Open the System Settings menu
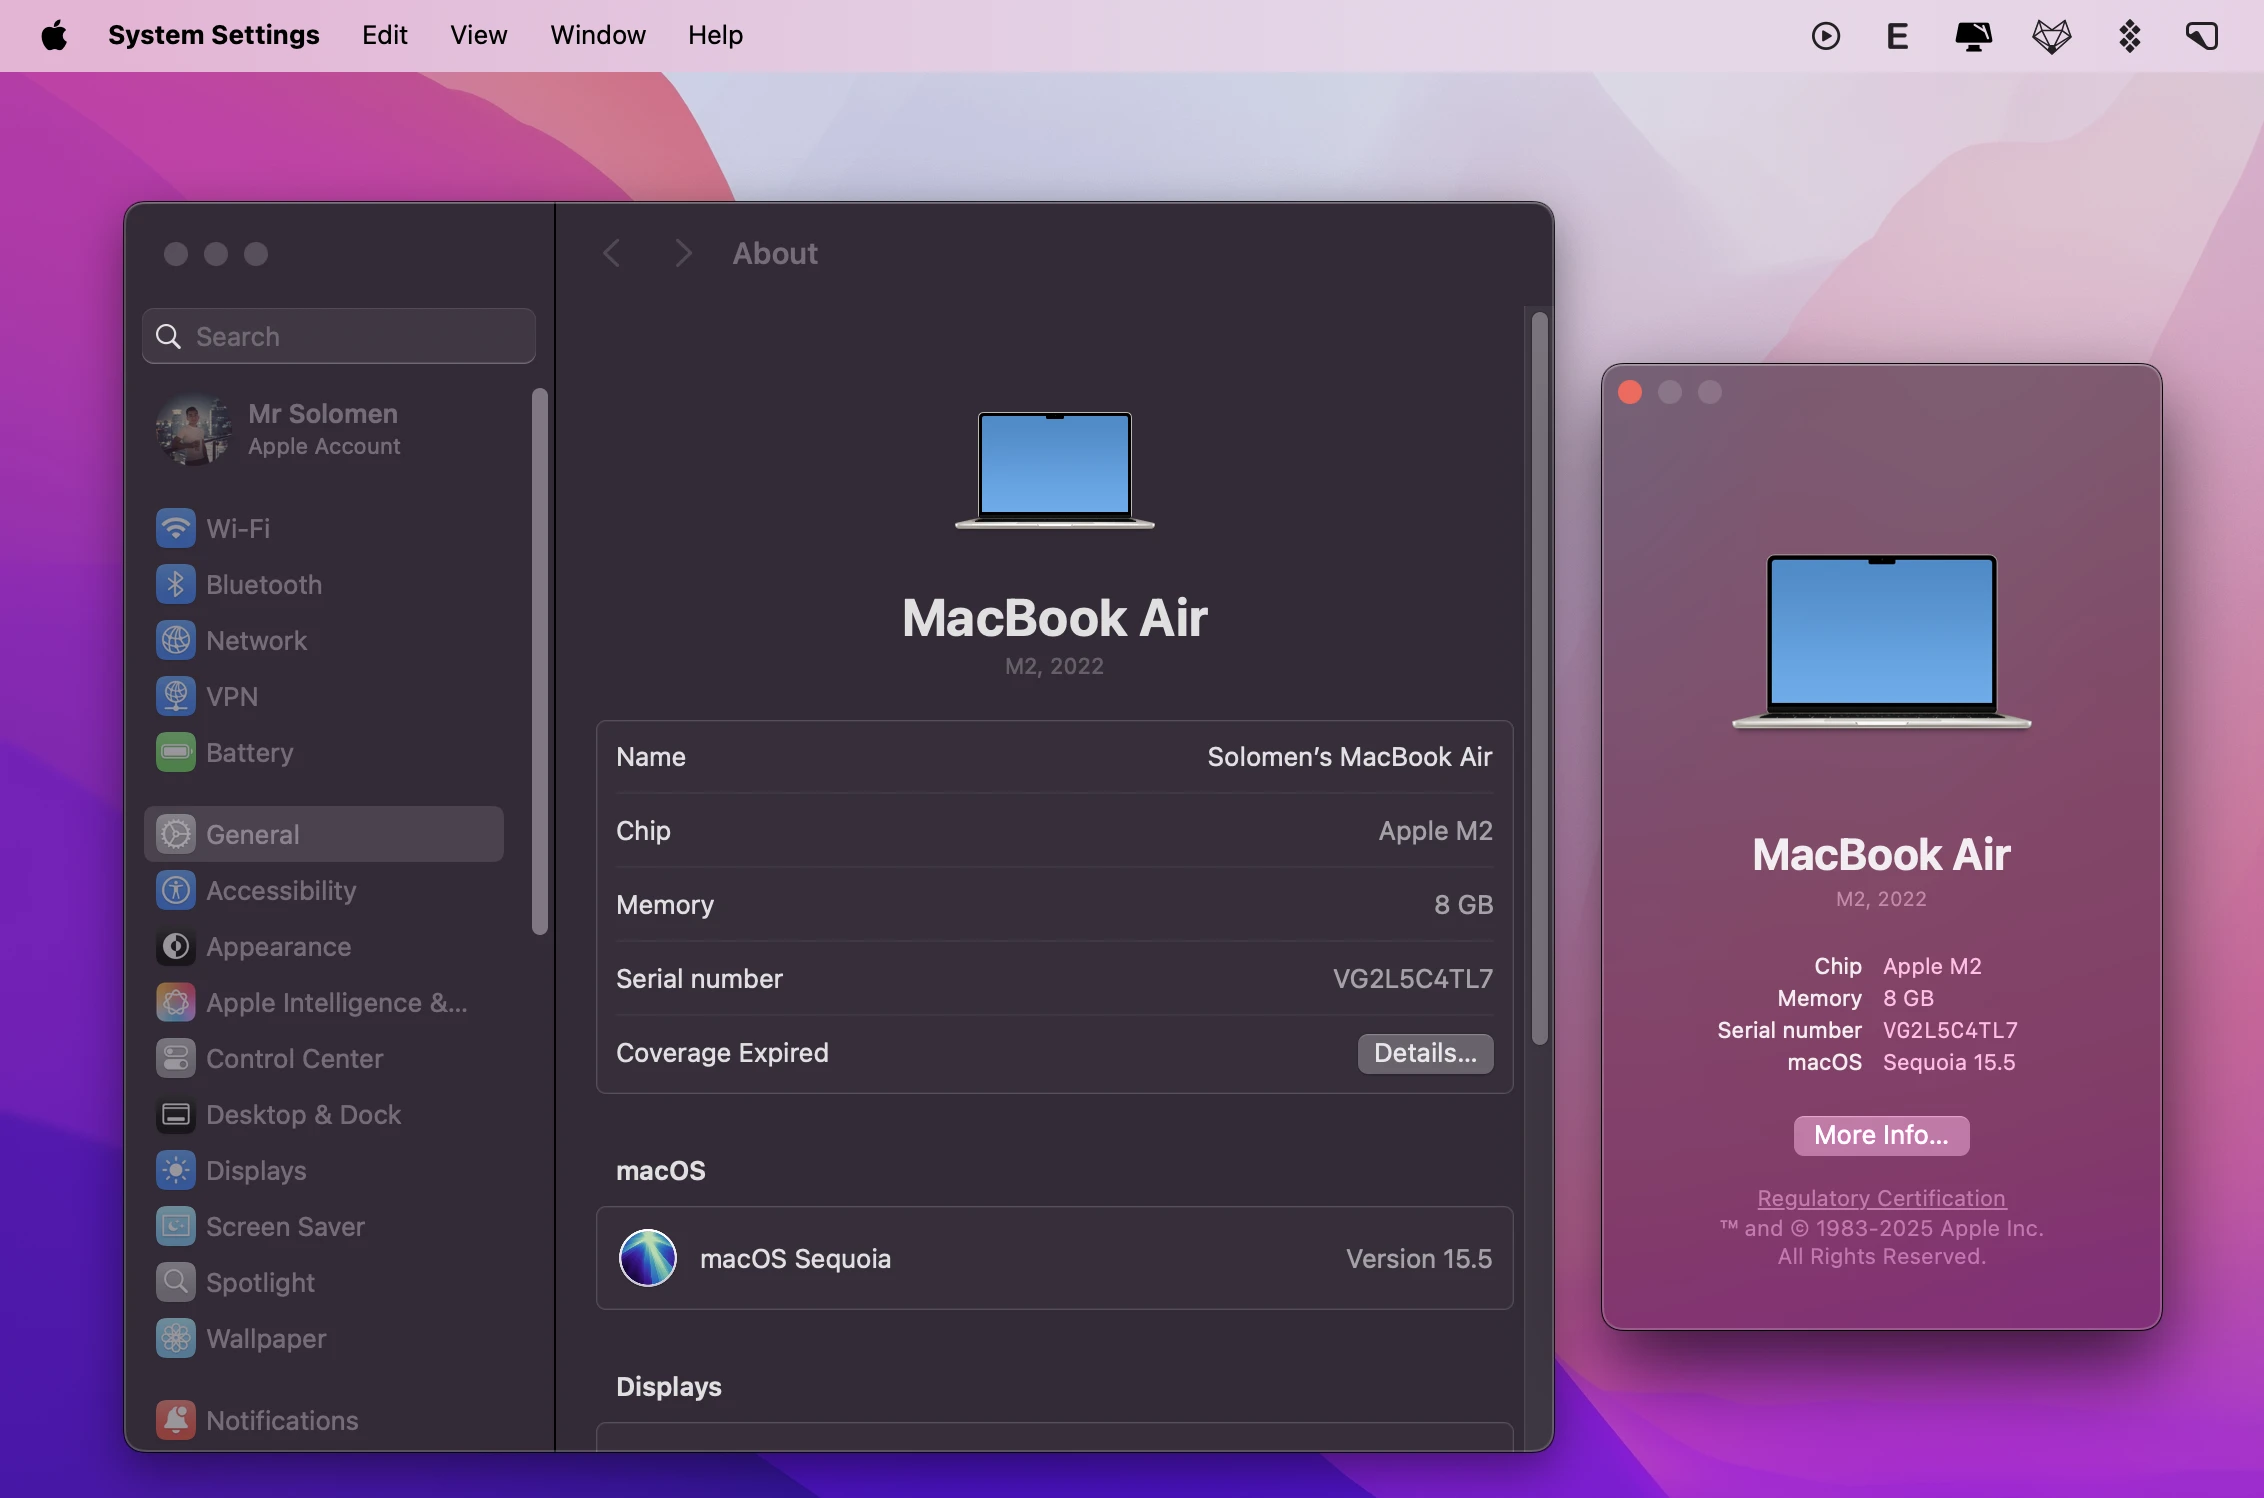Image resolution: width=2264 pixels, height=1498 pixels. [x=214, y=35]
